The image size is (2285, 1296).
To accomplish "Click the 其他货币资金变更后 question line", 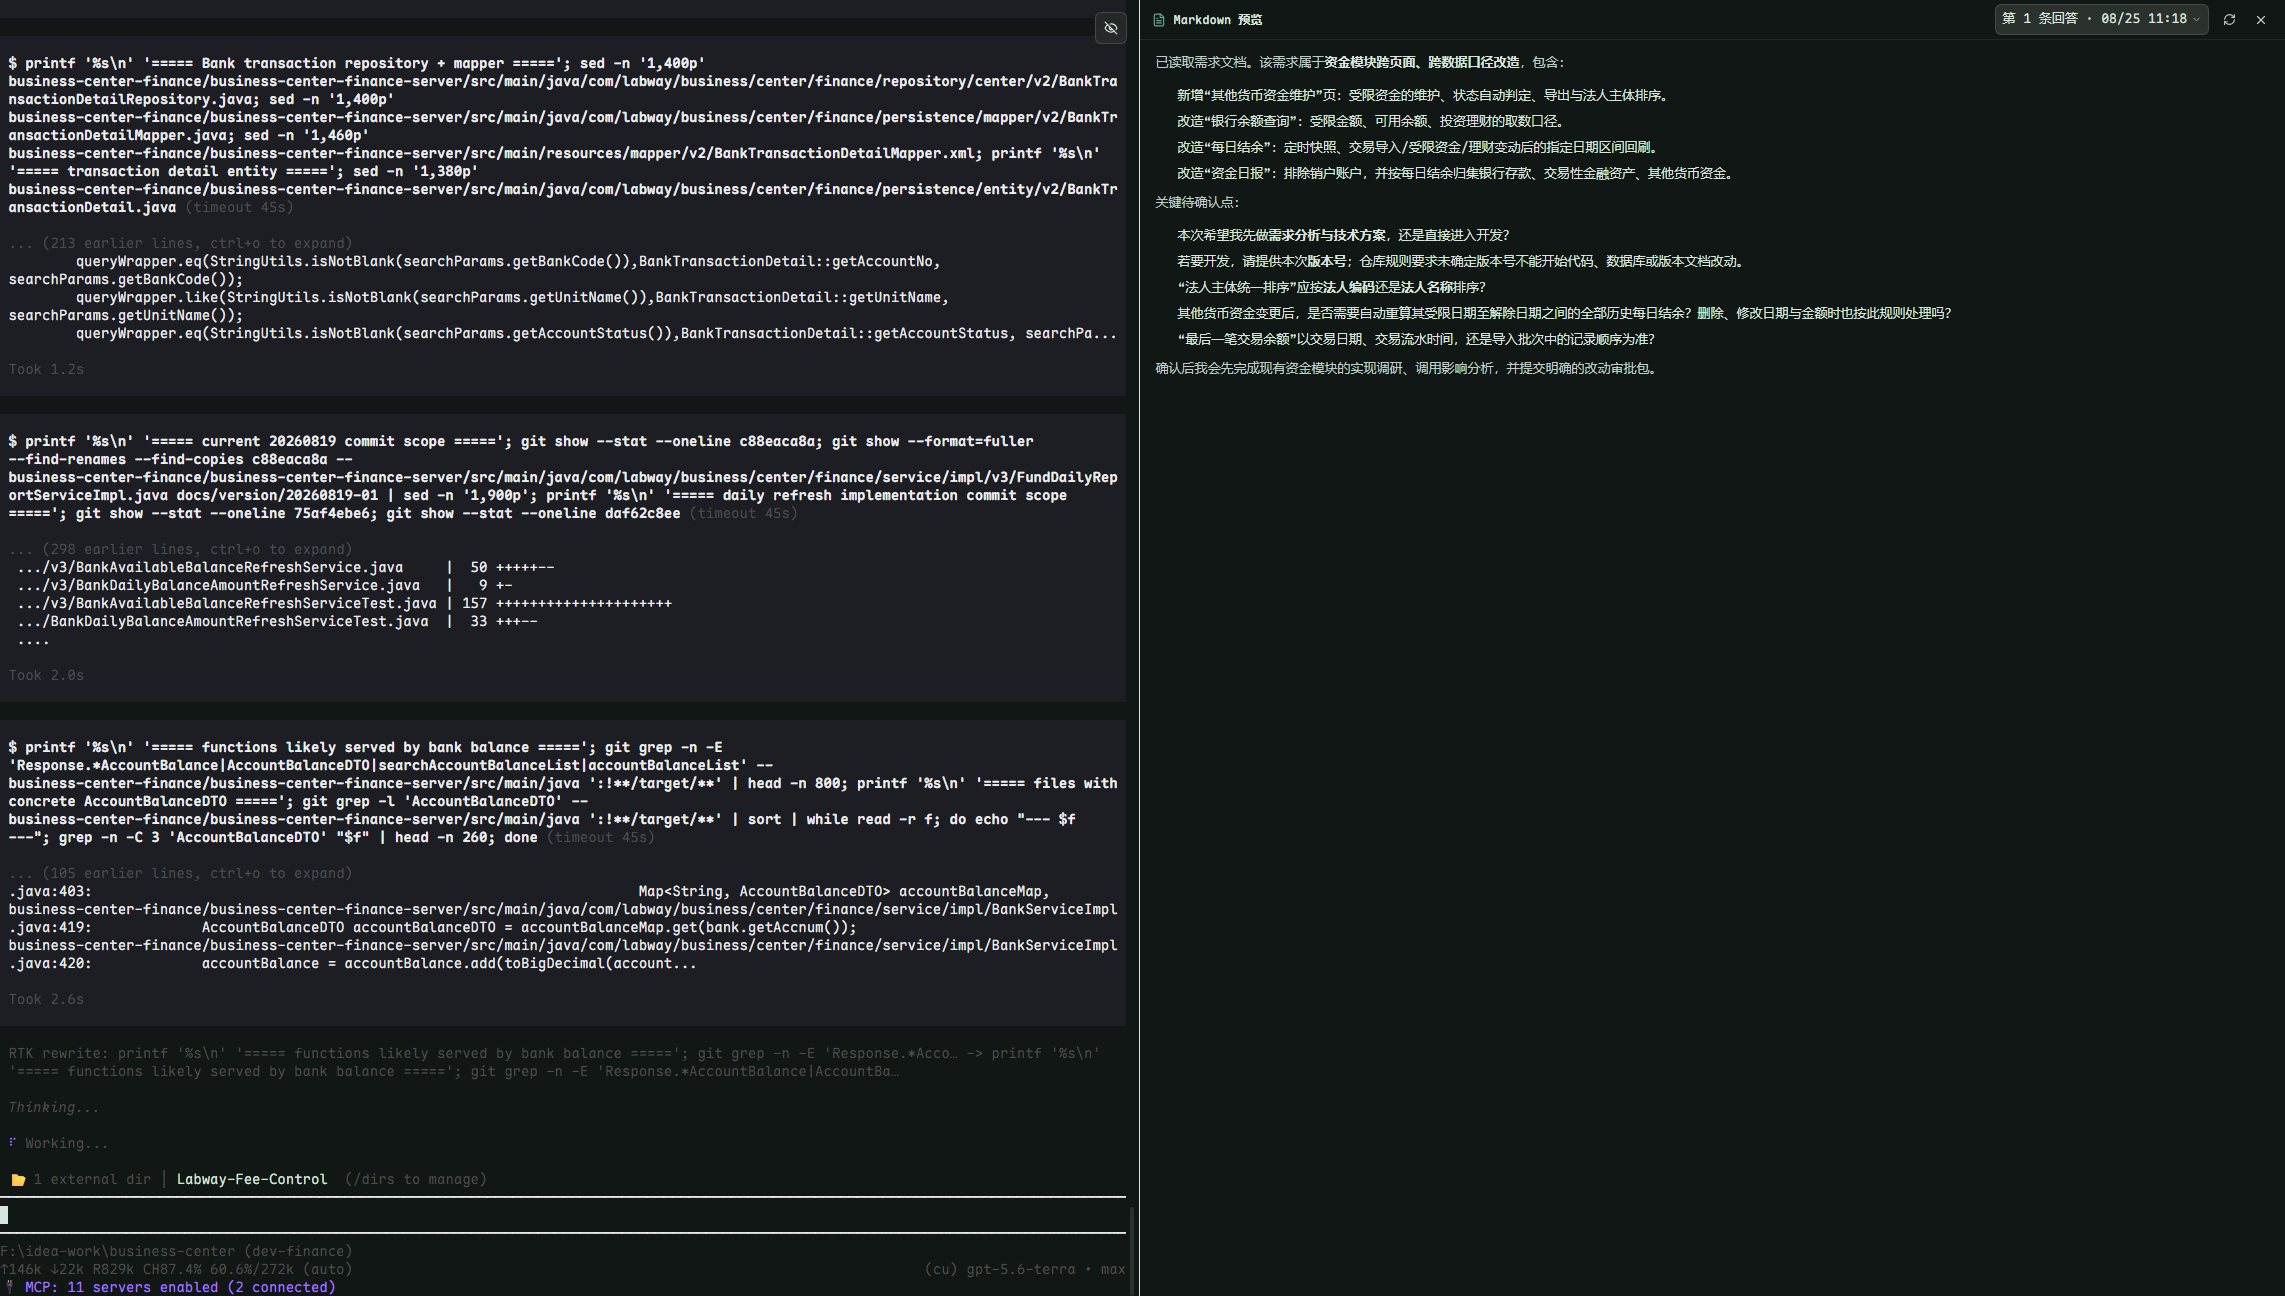I will pyautogui.click(x=1564, y=313).
